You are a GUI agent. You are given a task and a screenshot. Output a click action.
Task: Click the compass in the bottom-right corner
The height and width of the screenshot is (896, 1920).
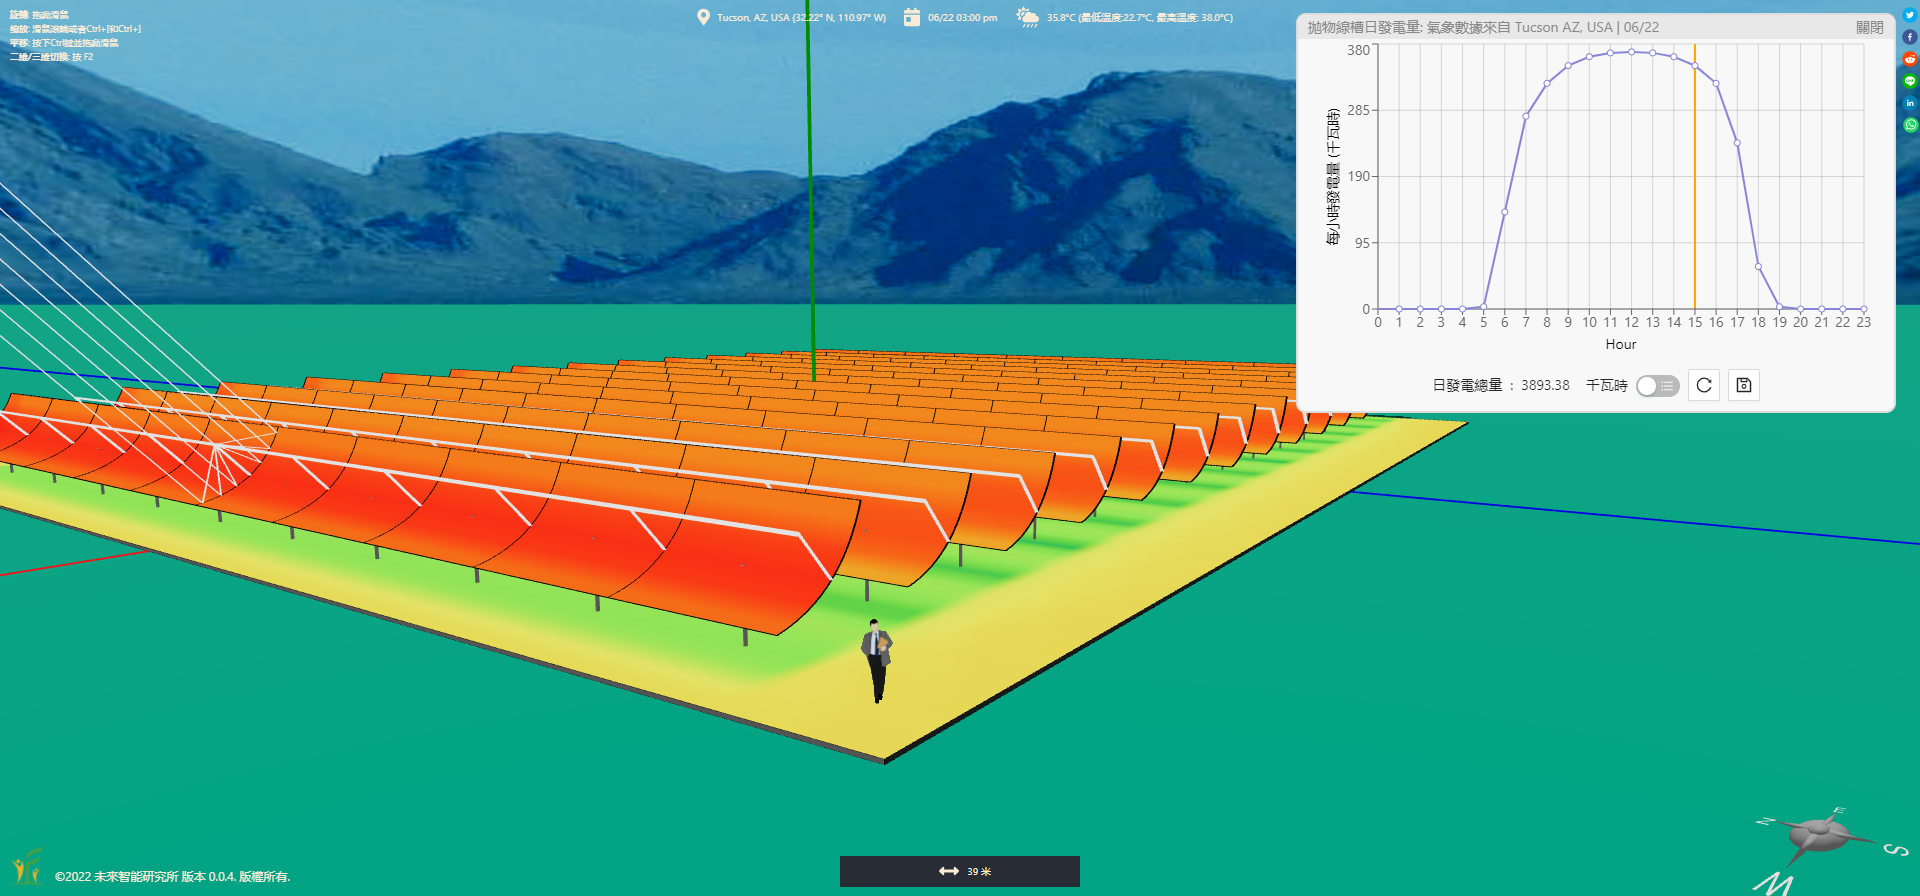click(1819, 836)
